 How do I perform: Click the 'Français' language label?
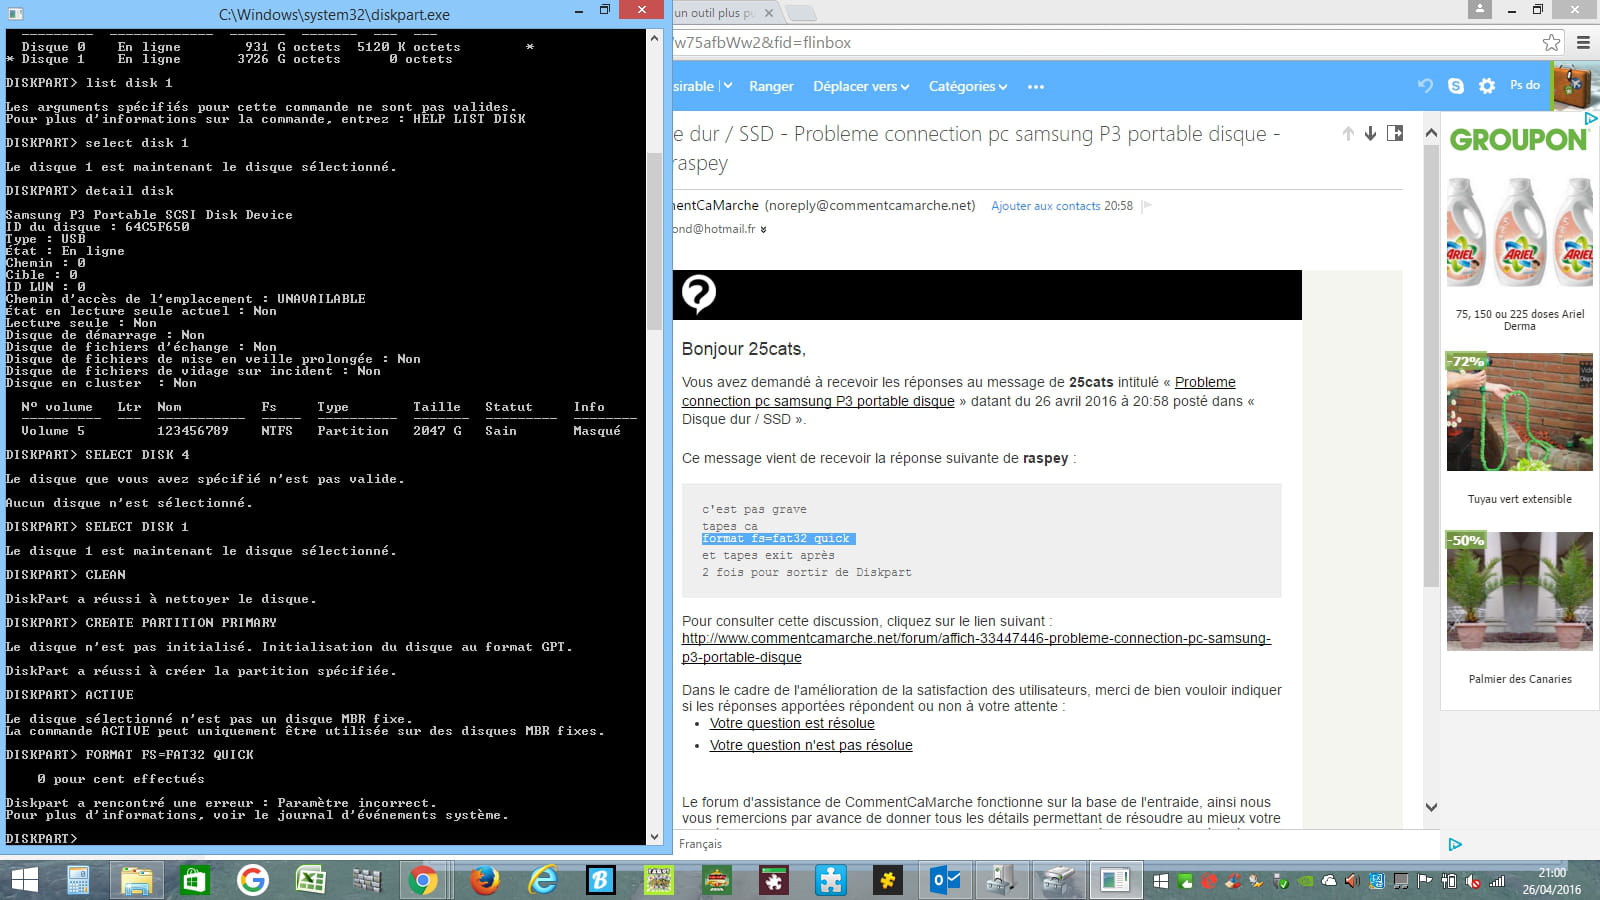pos(700,844)
